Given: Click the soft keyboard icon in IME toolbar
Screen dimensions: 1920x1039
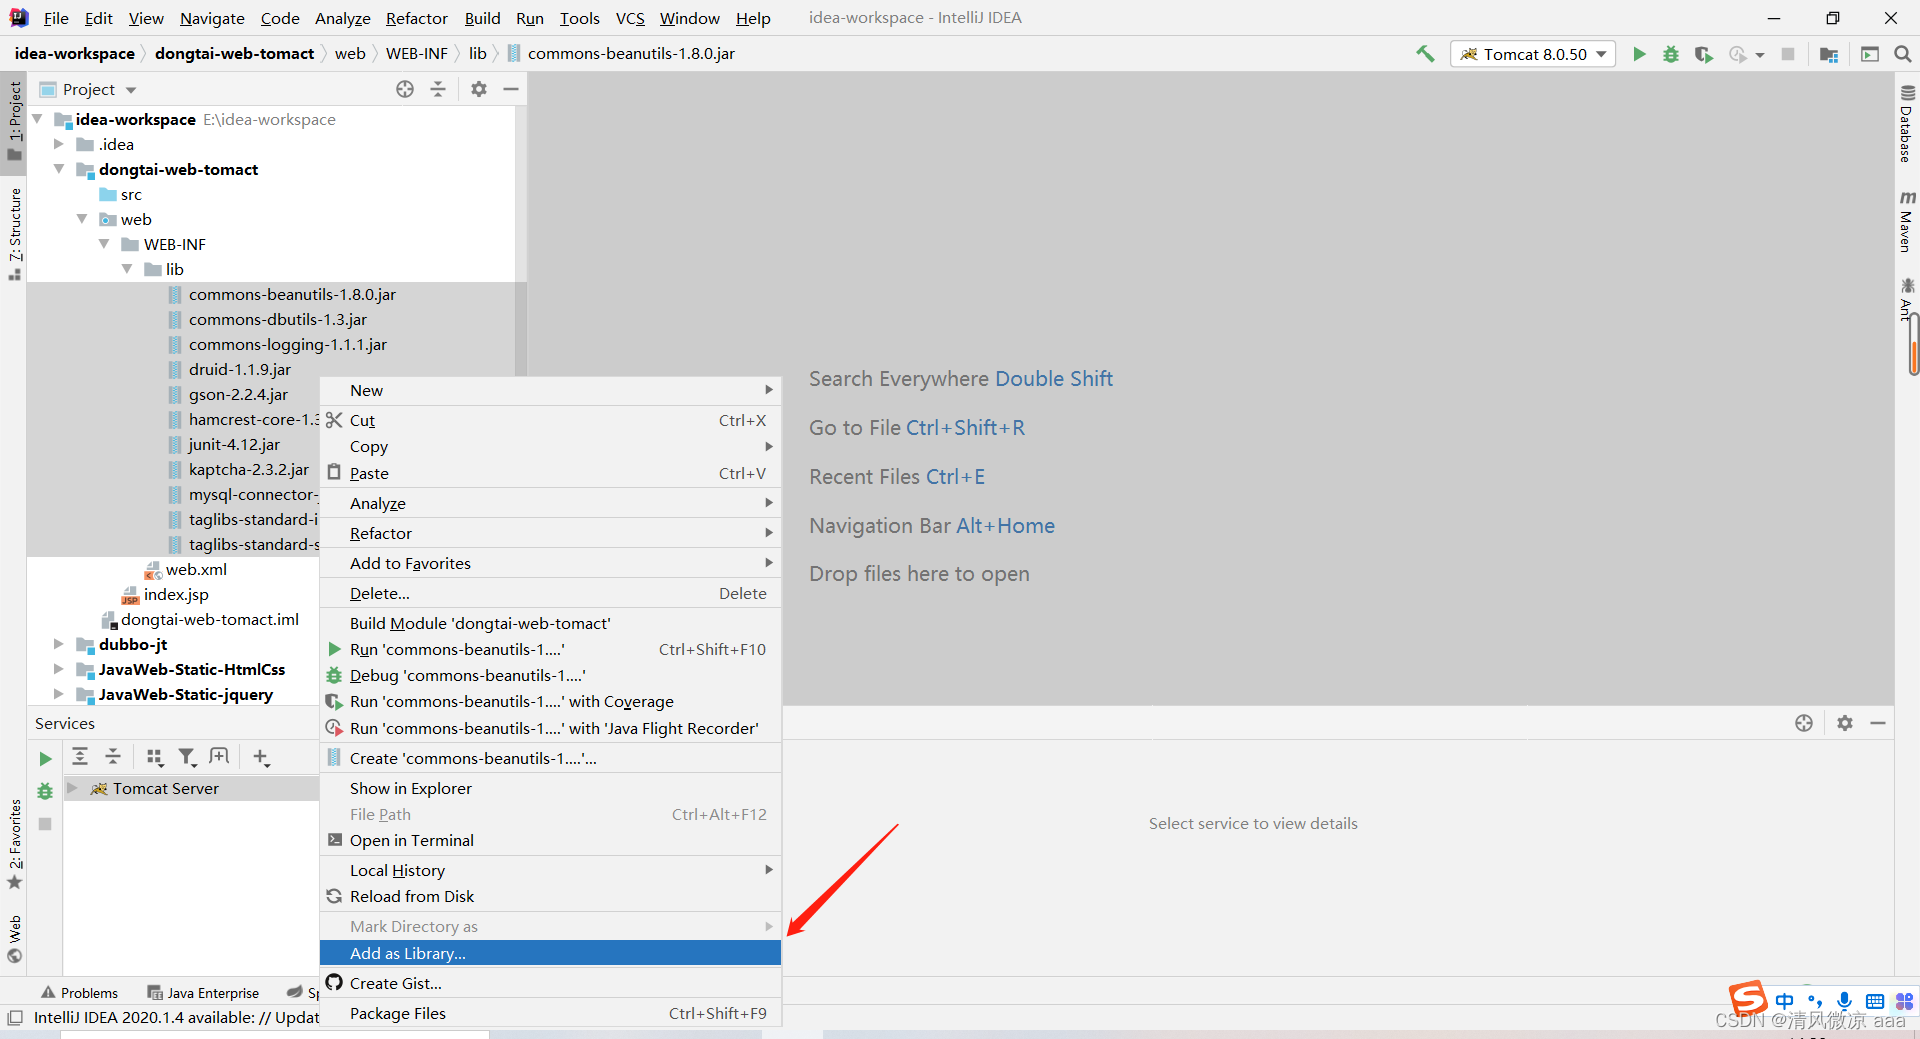Looking at the screenshot, I should click(x=1875, y=1001).
